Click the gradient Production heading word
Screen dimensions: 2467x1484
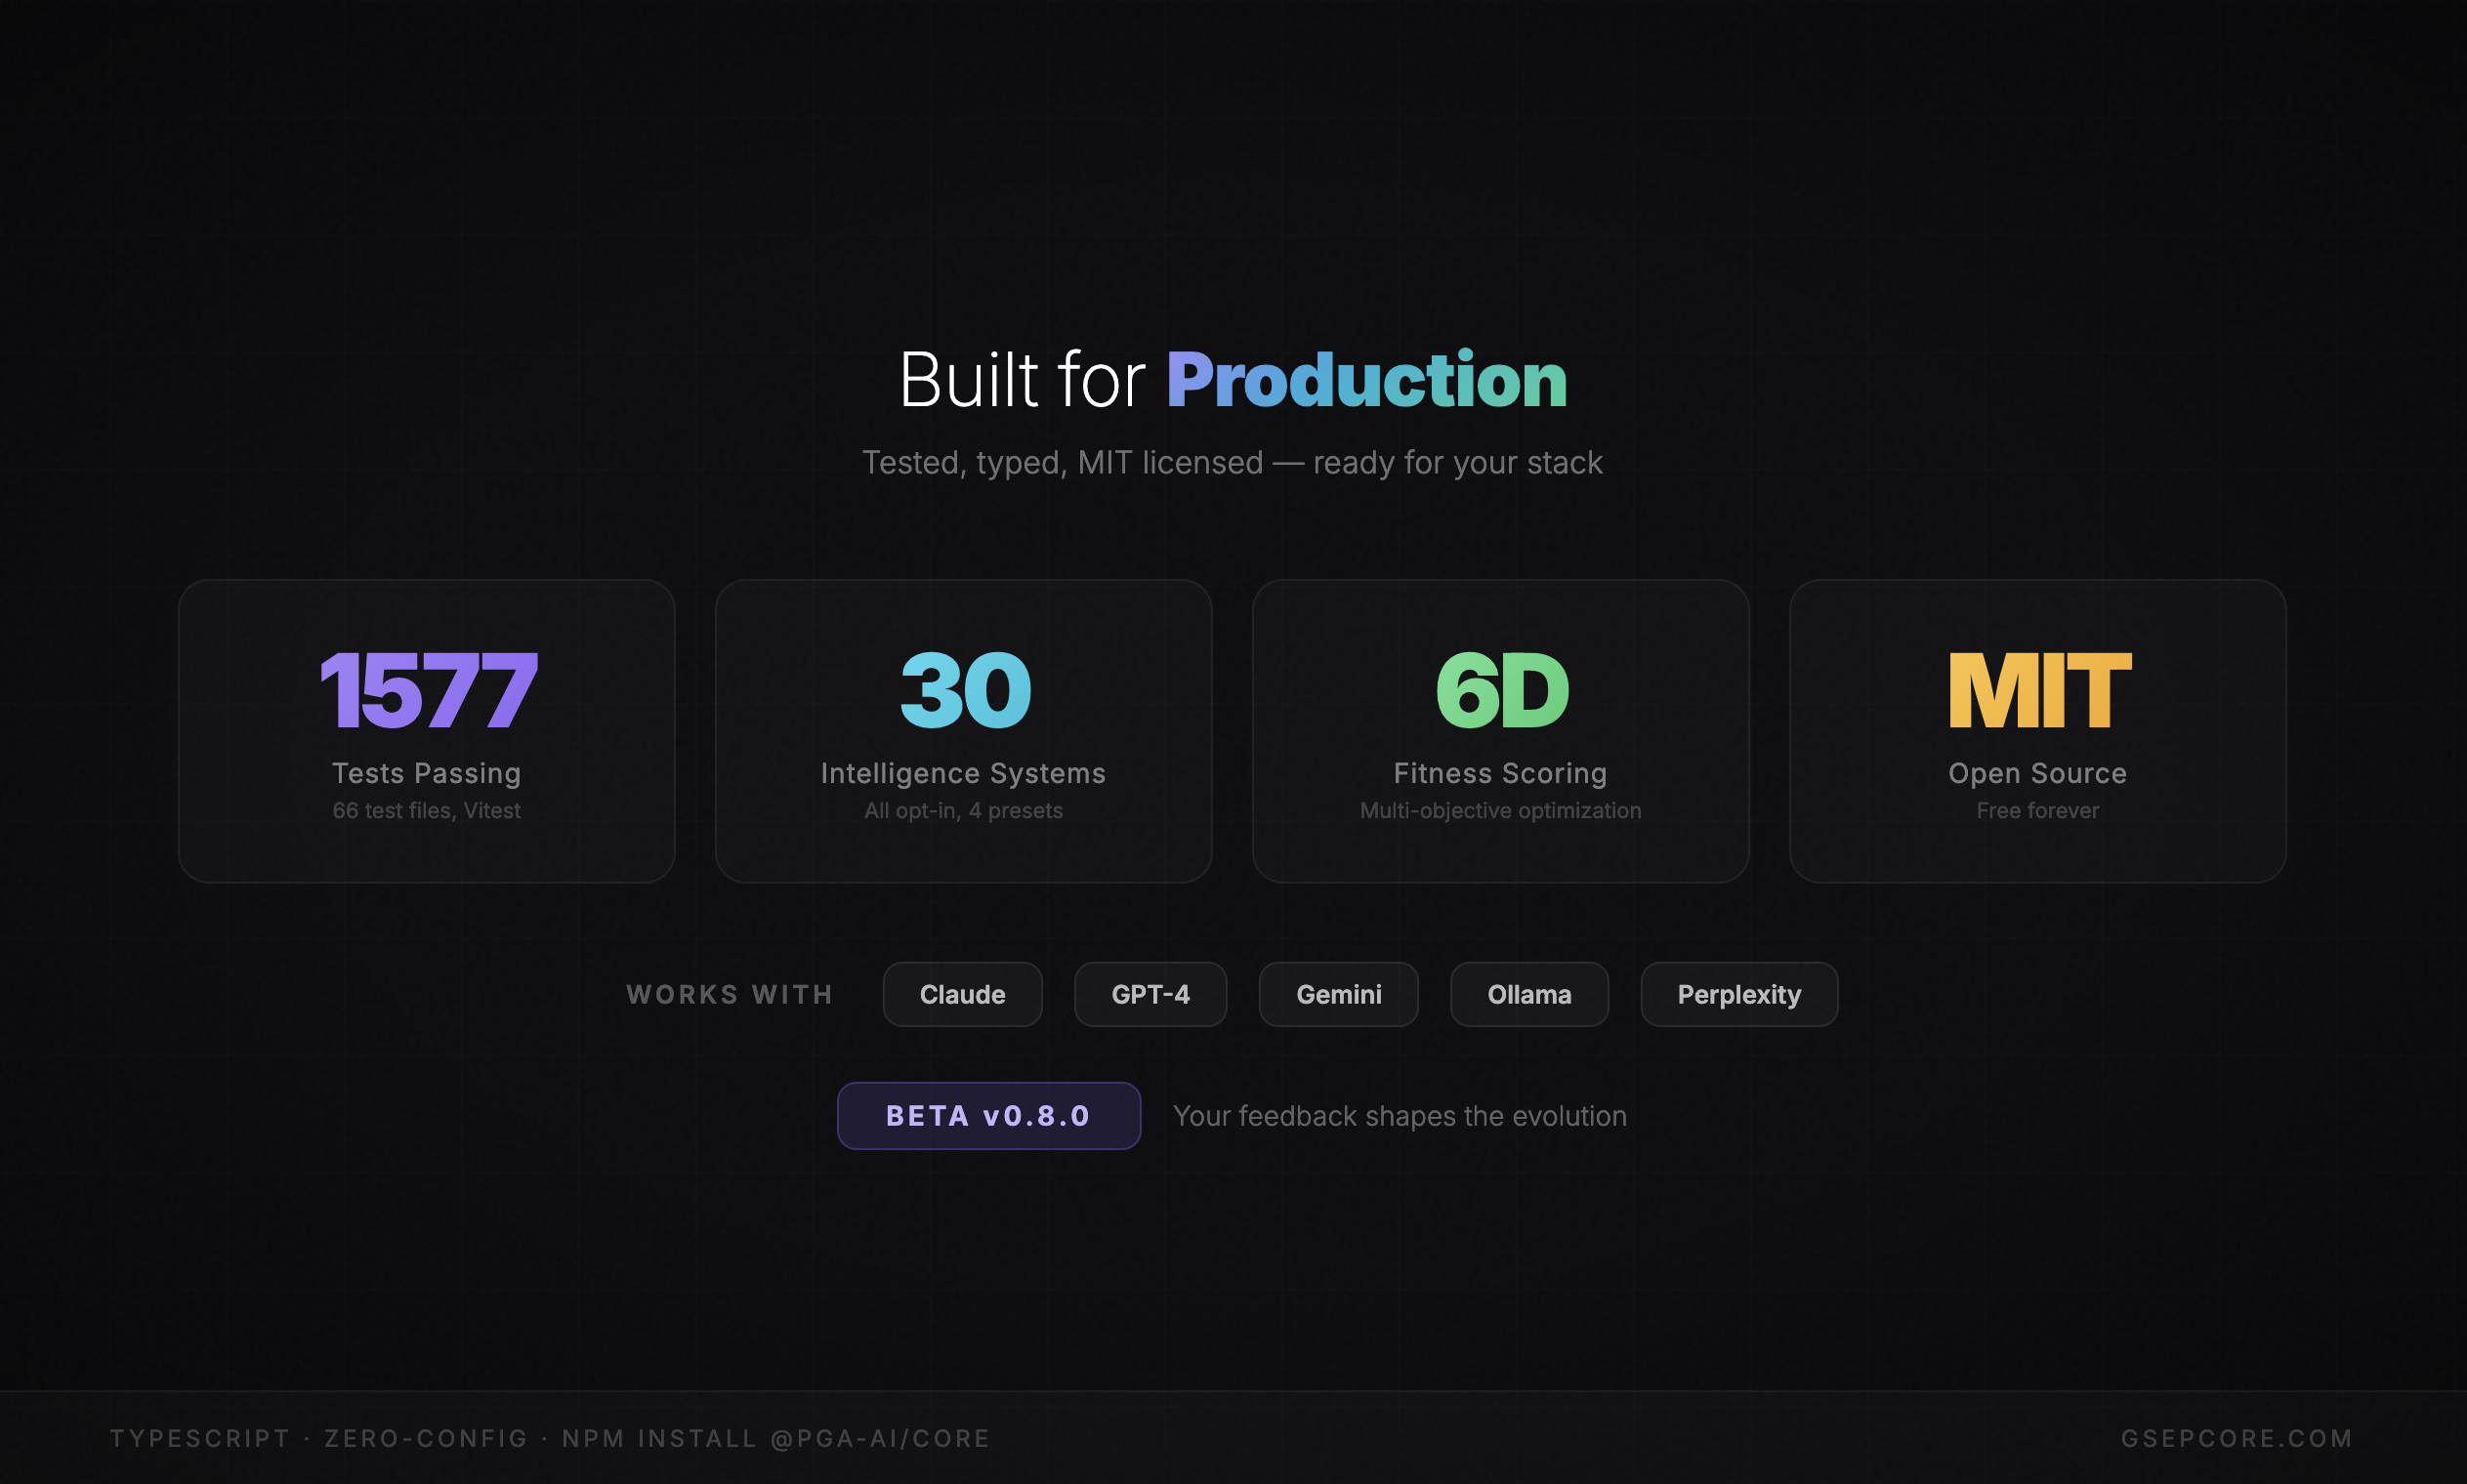tap(1366, 380)
